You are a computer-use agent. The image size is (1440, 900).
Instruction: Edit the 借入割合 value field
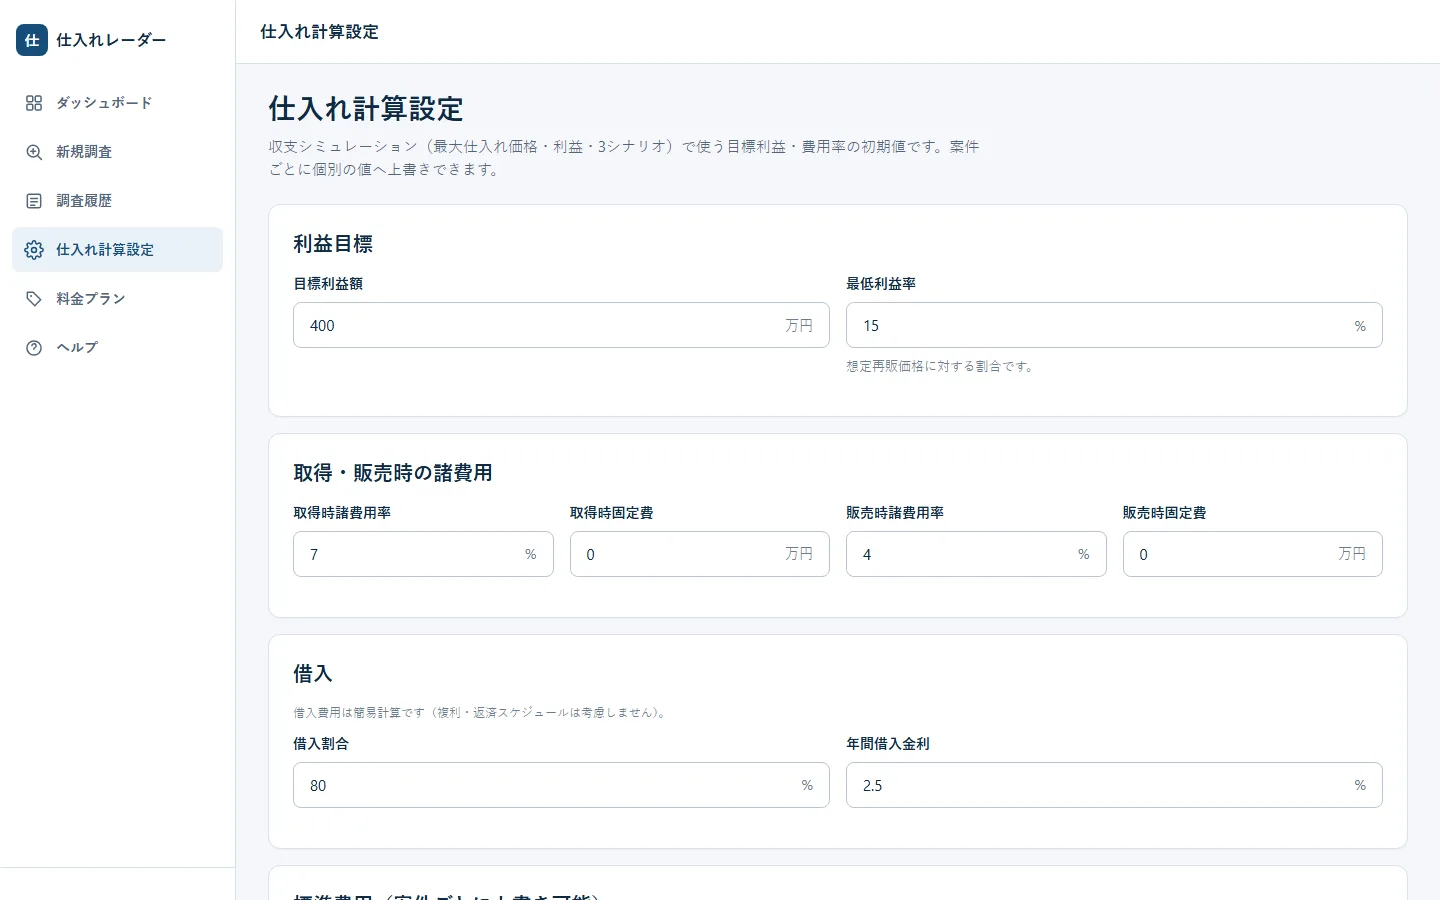point(561,785)
